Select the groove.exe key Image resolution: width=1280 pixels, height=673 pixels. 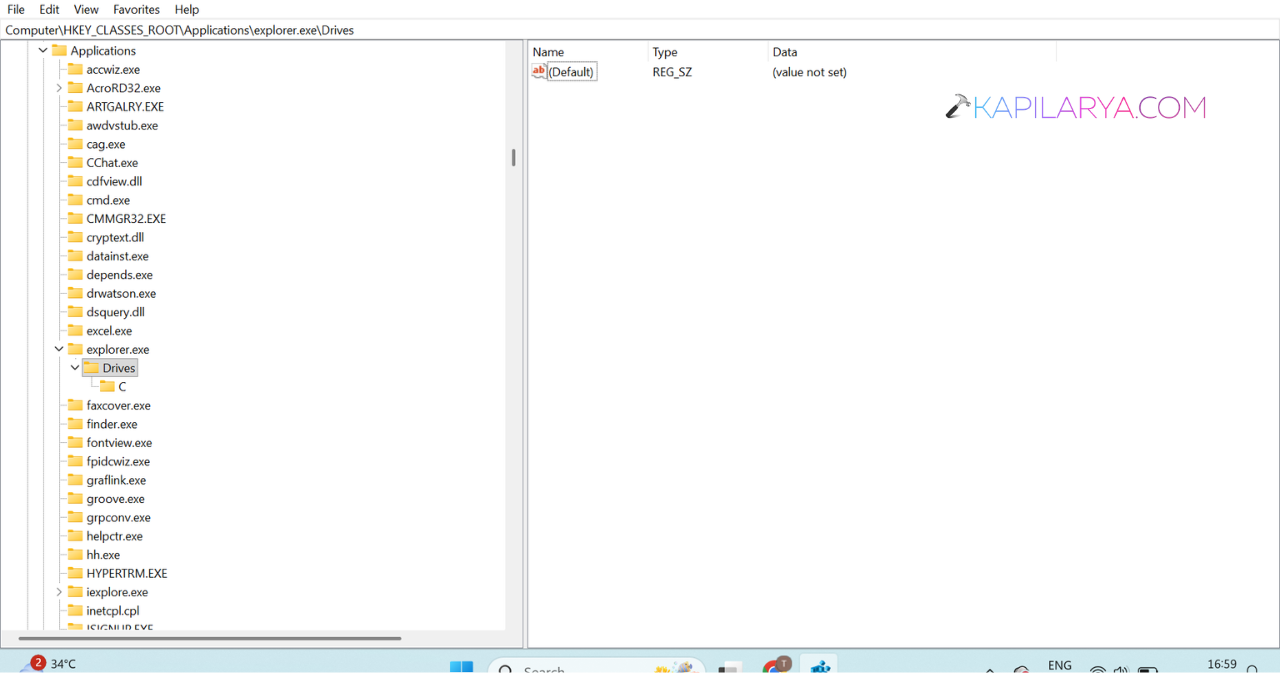(115, 499)
